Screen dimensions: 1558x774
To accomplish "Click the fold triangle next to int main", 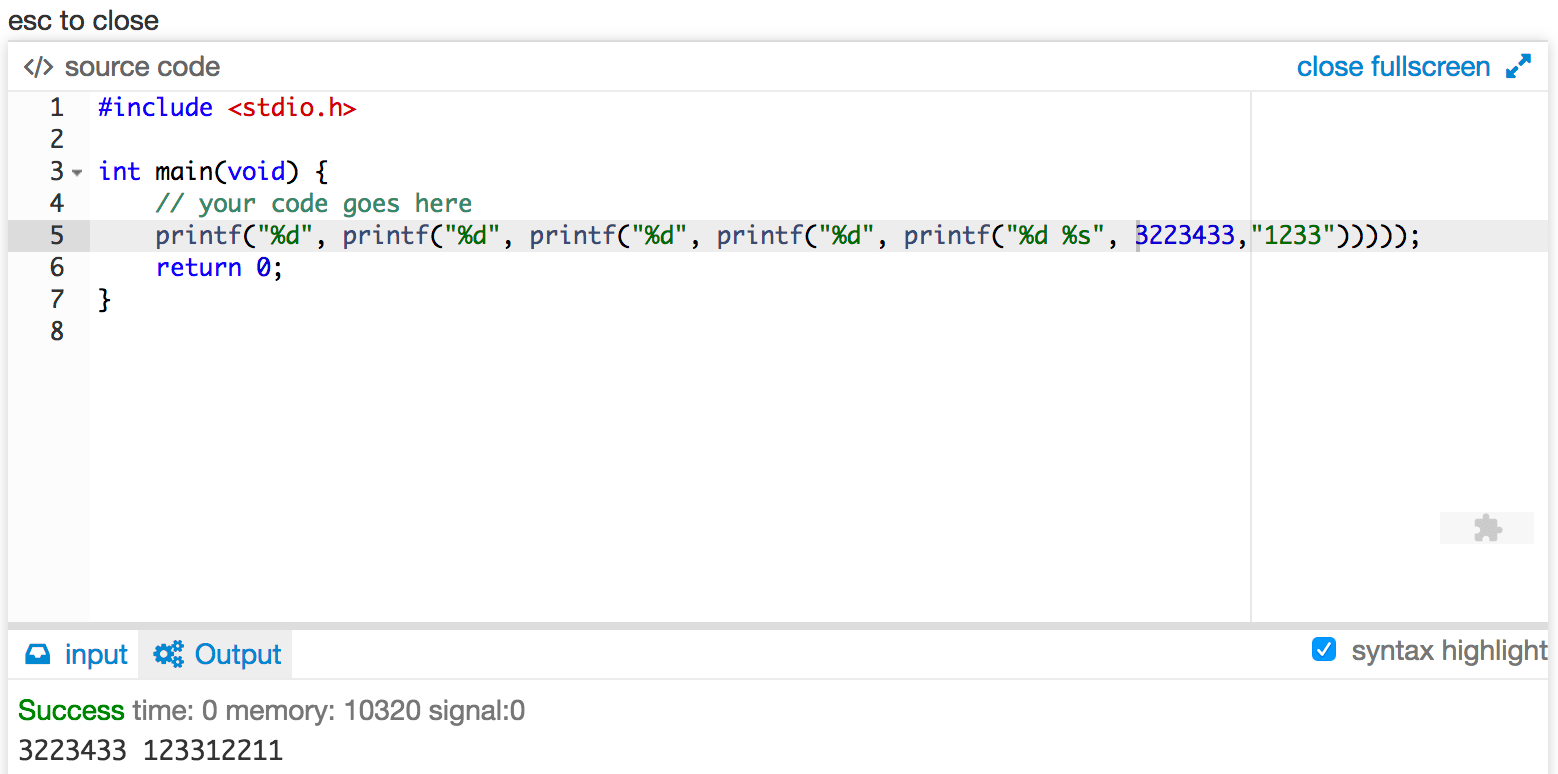I will click(x=78, y=172).
